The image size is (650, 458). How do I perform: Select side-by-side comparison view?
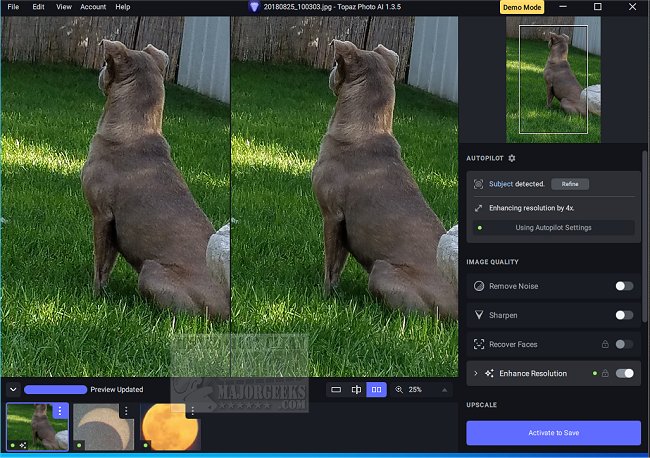coord(377,389)
